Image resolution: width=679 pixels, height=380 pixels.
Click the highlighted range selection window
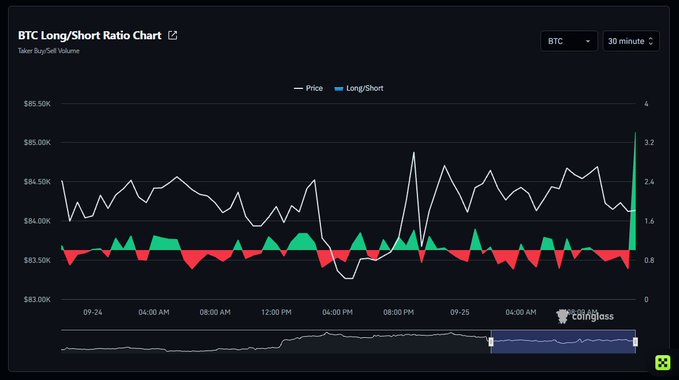point(563,341)
